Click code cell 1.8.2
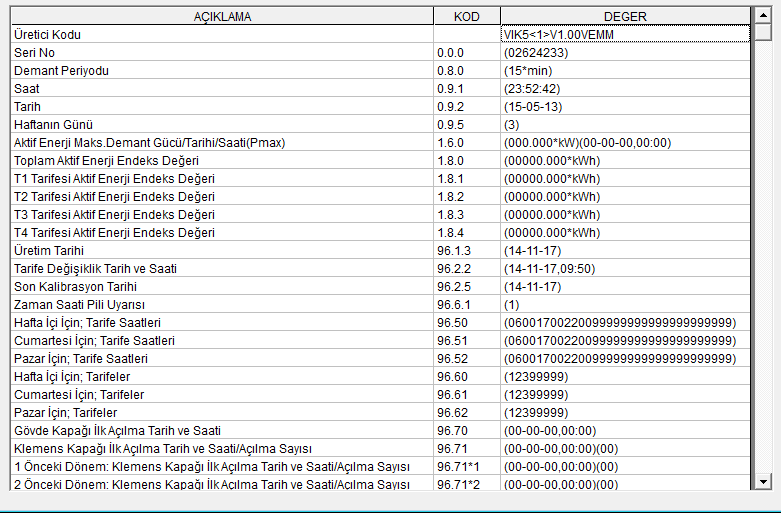Screen dimensions: 781x513 [467, 196]
